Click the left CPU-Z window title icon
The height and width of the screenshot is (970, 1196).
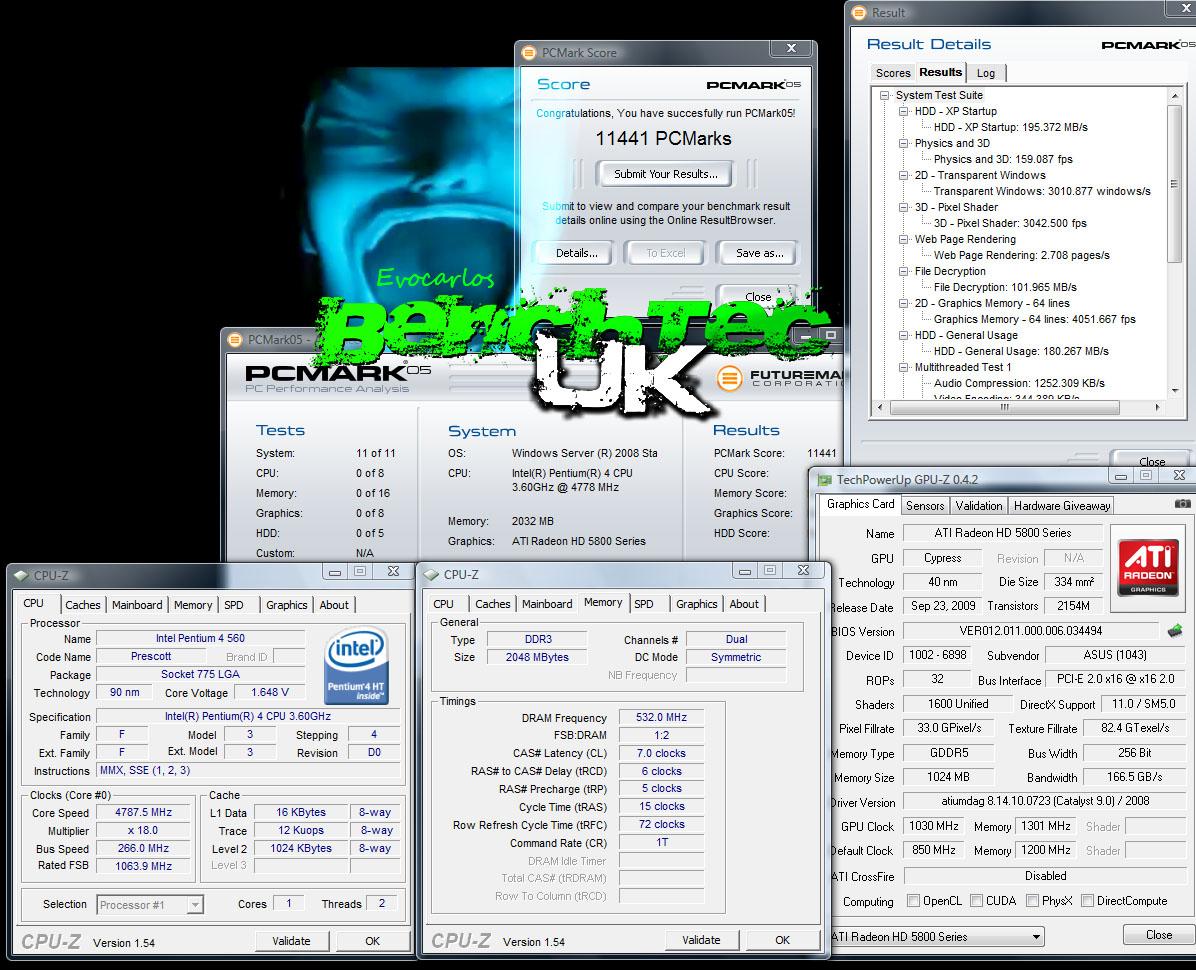pos(21,575)
